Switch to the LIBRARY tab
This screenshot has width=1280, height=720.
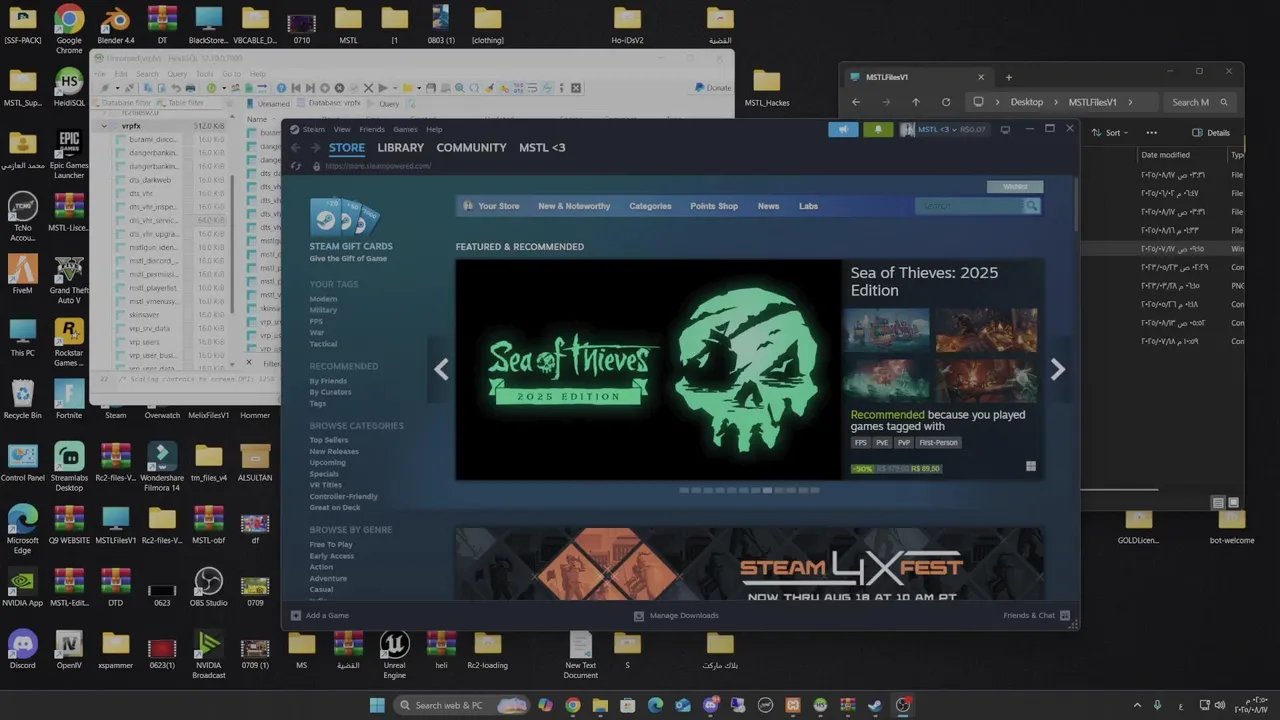(x=401, y=147)
